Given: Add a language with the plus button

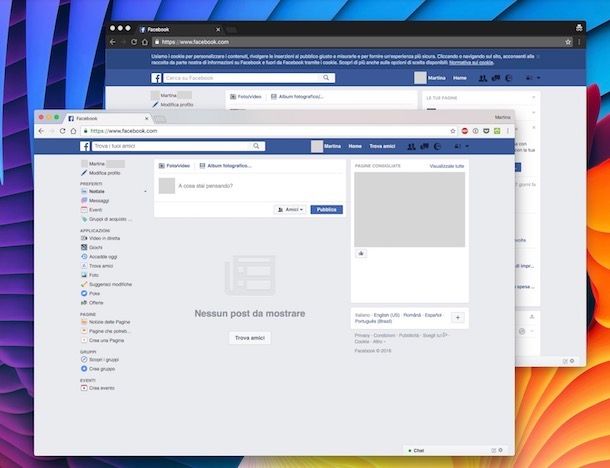Looking at the screenshot, I should (458, 318).
